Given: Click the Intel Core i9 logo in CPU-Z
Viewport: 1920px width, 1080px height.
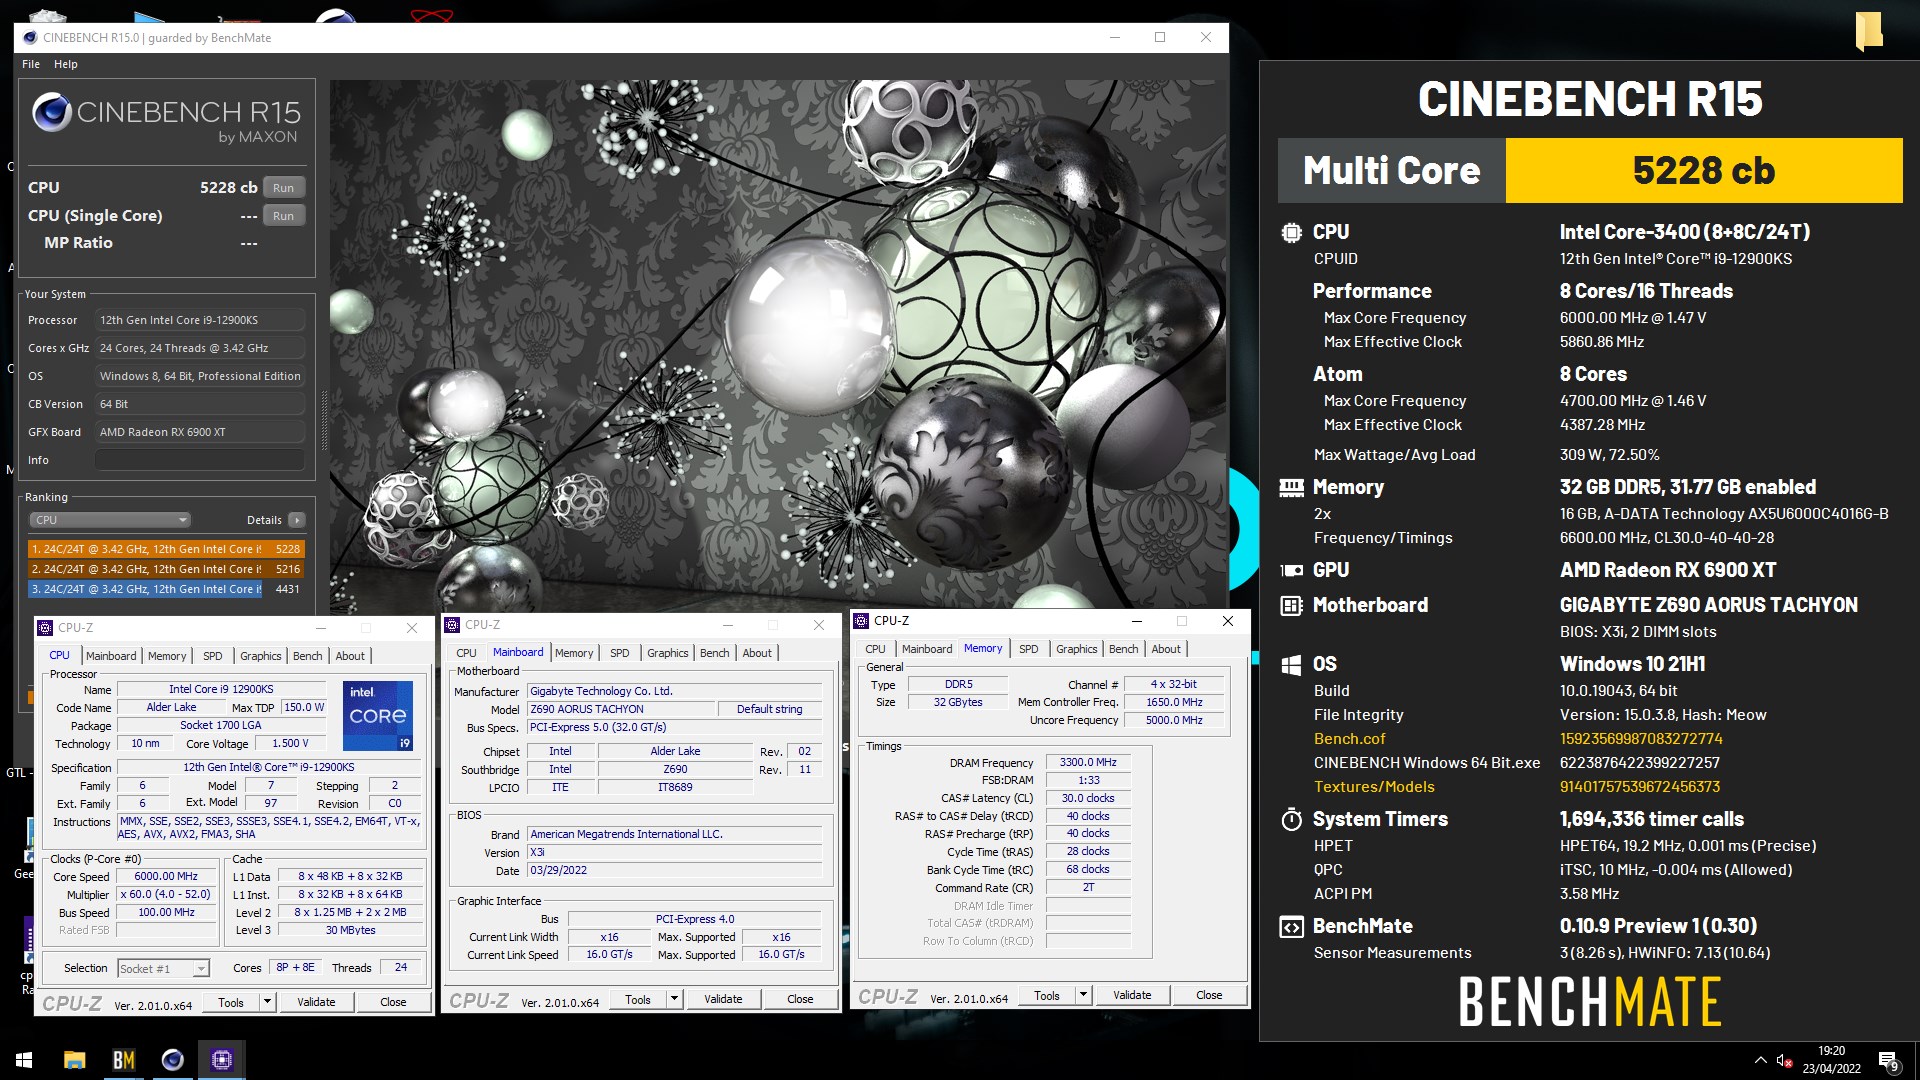Looking at the screenshot, I should pyautogui.click(x=378, y=716).
